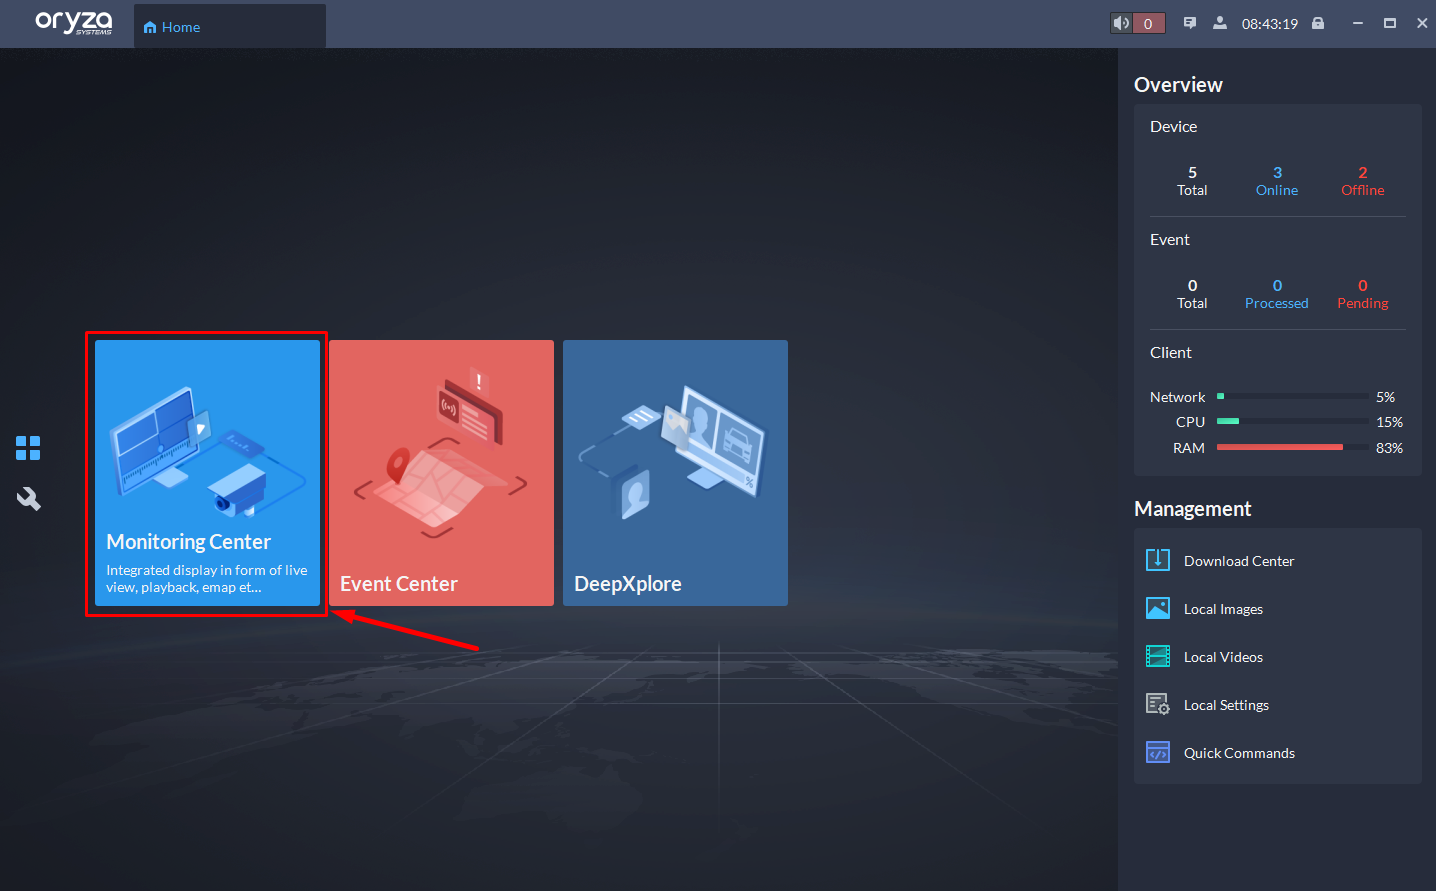Image resolution: width=1436 pixels, height=891 pixels.
Task: Maximize the Oryza client window
Action: tap(1390, 23)
